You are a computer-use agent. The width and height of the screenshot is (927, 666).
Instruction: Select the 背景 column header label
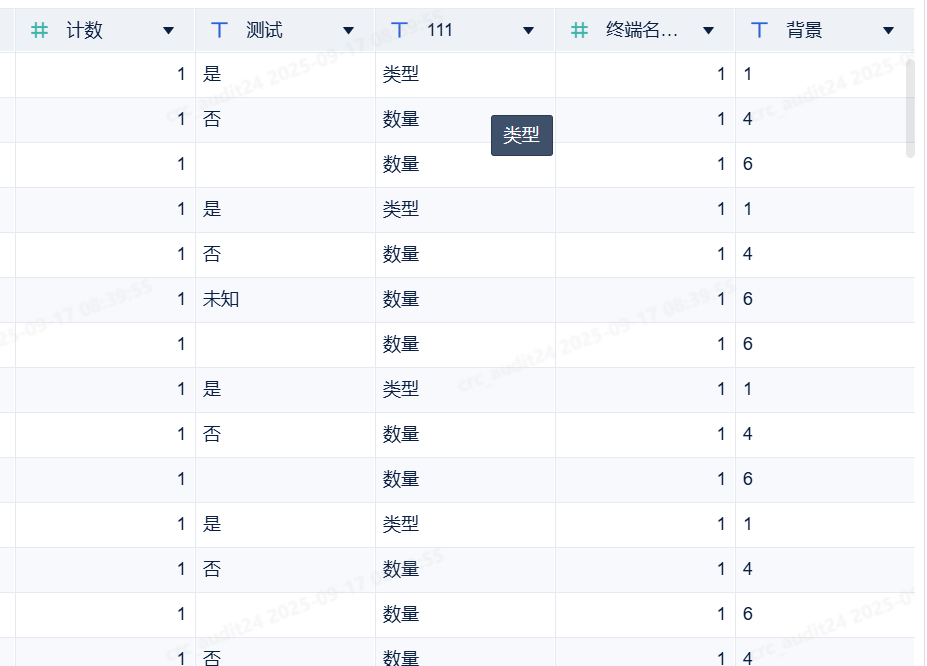pos(805,31)
